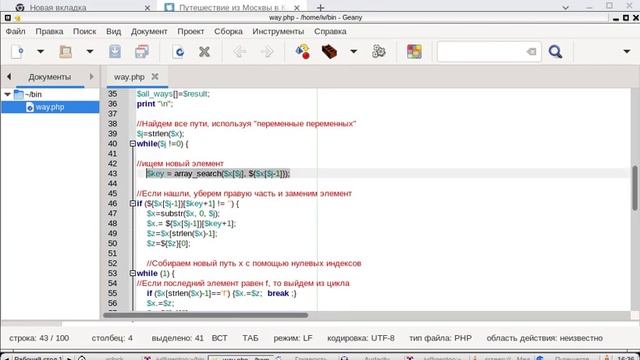This screenshot has width=640, height=360.
Task: Open toolbar overflow dropdown arrow
Action: [x=627, y=52]
